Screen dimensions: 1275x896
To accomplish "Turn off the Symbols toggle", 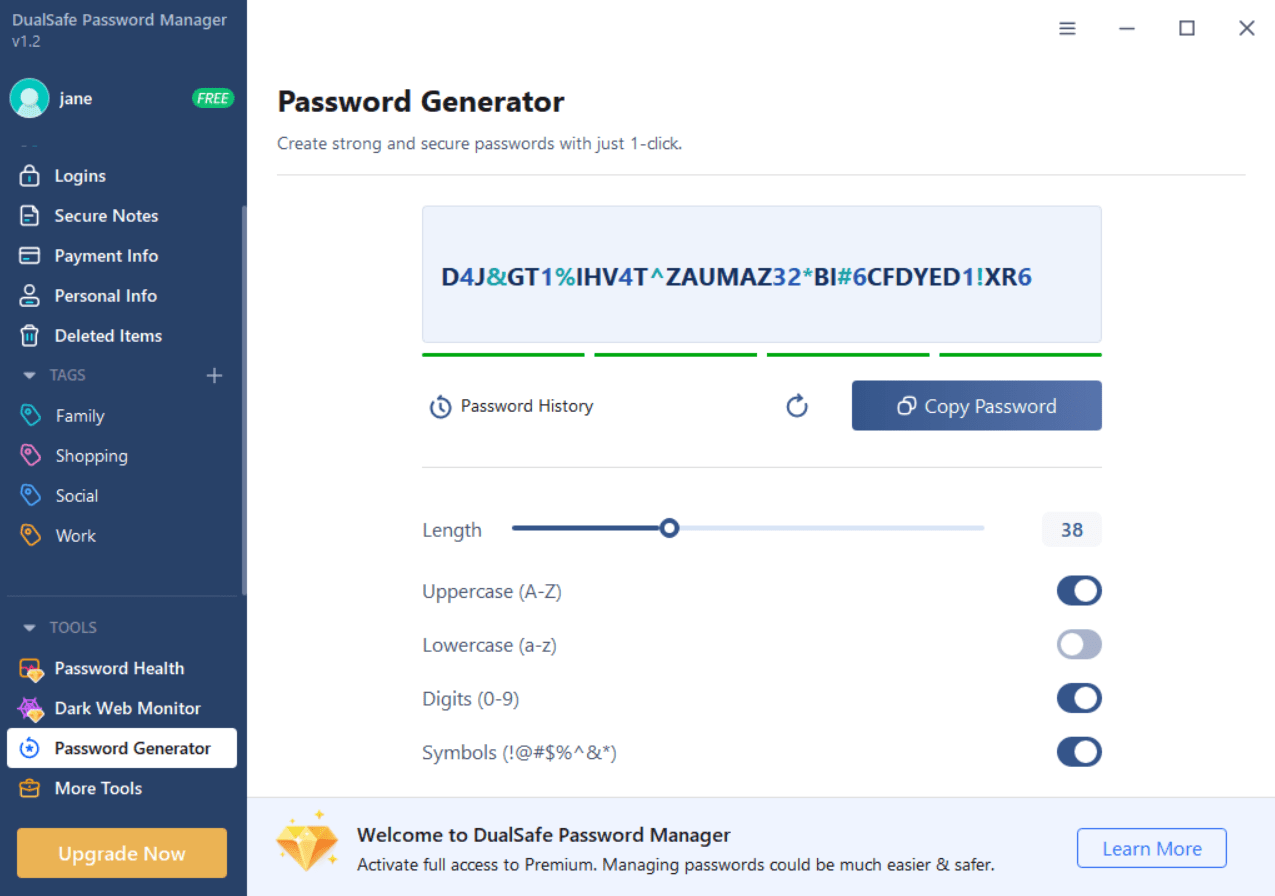I will [1079, 752].
